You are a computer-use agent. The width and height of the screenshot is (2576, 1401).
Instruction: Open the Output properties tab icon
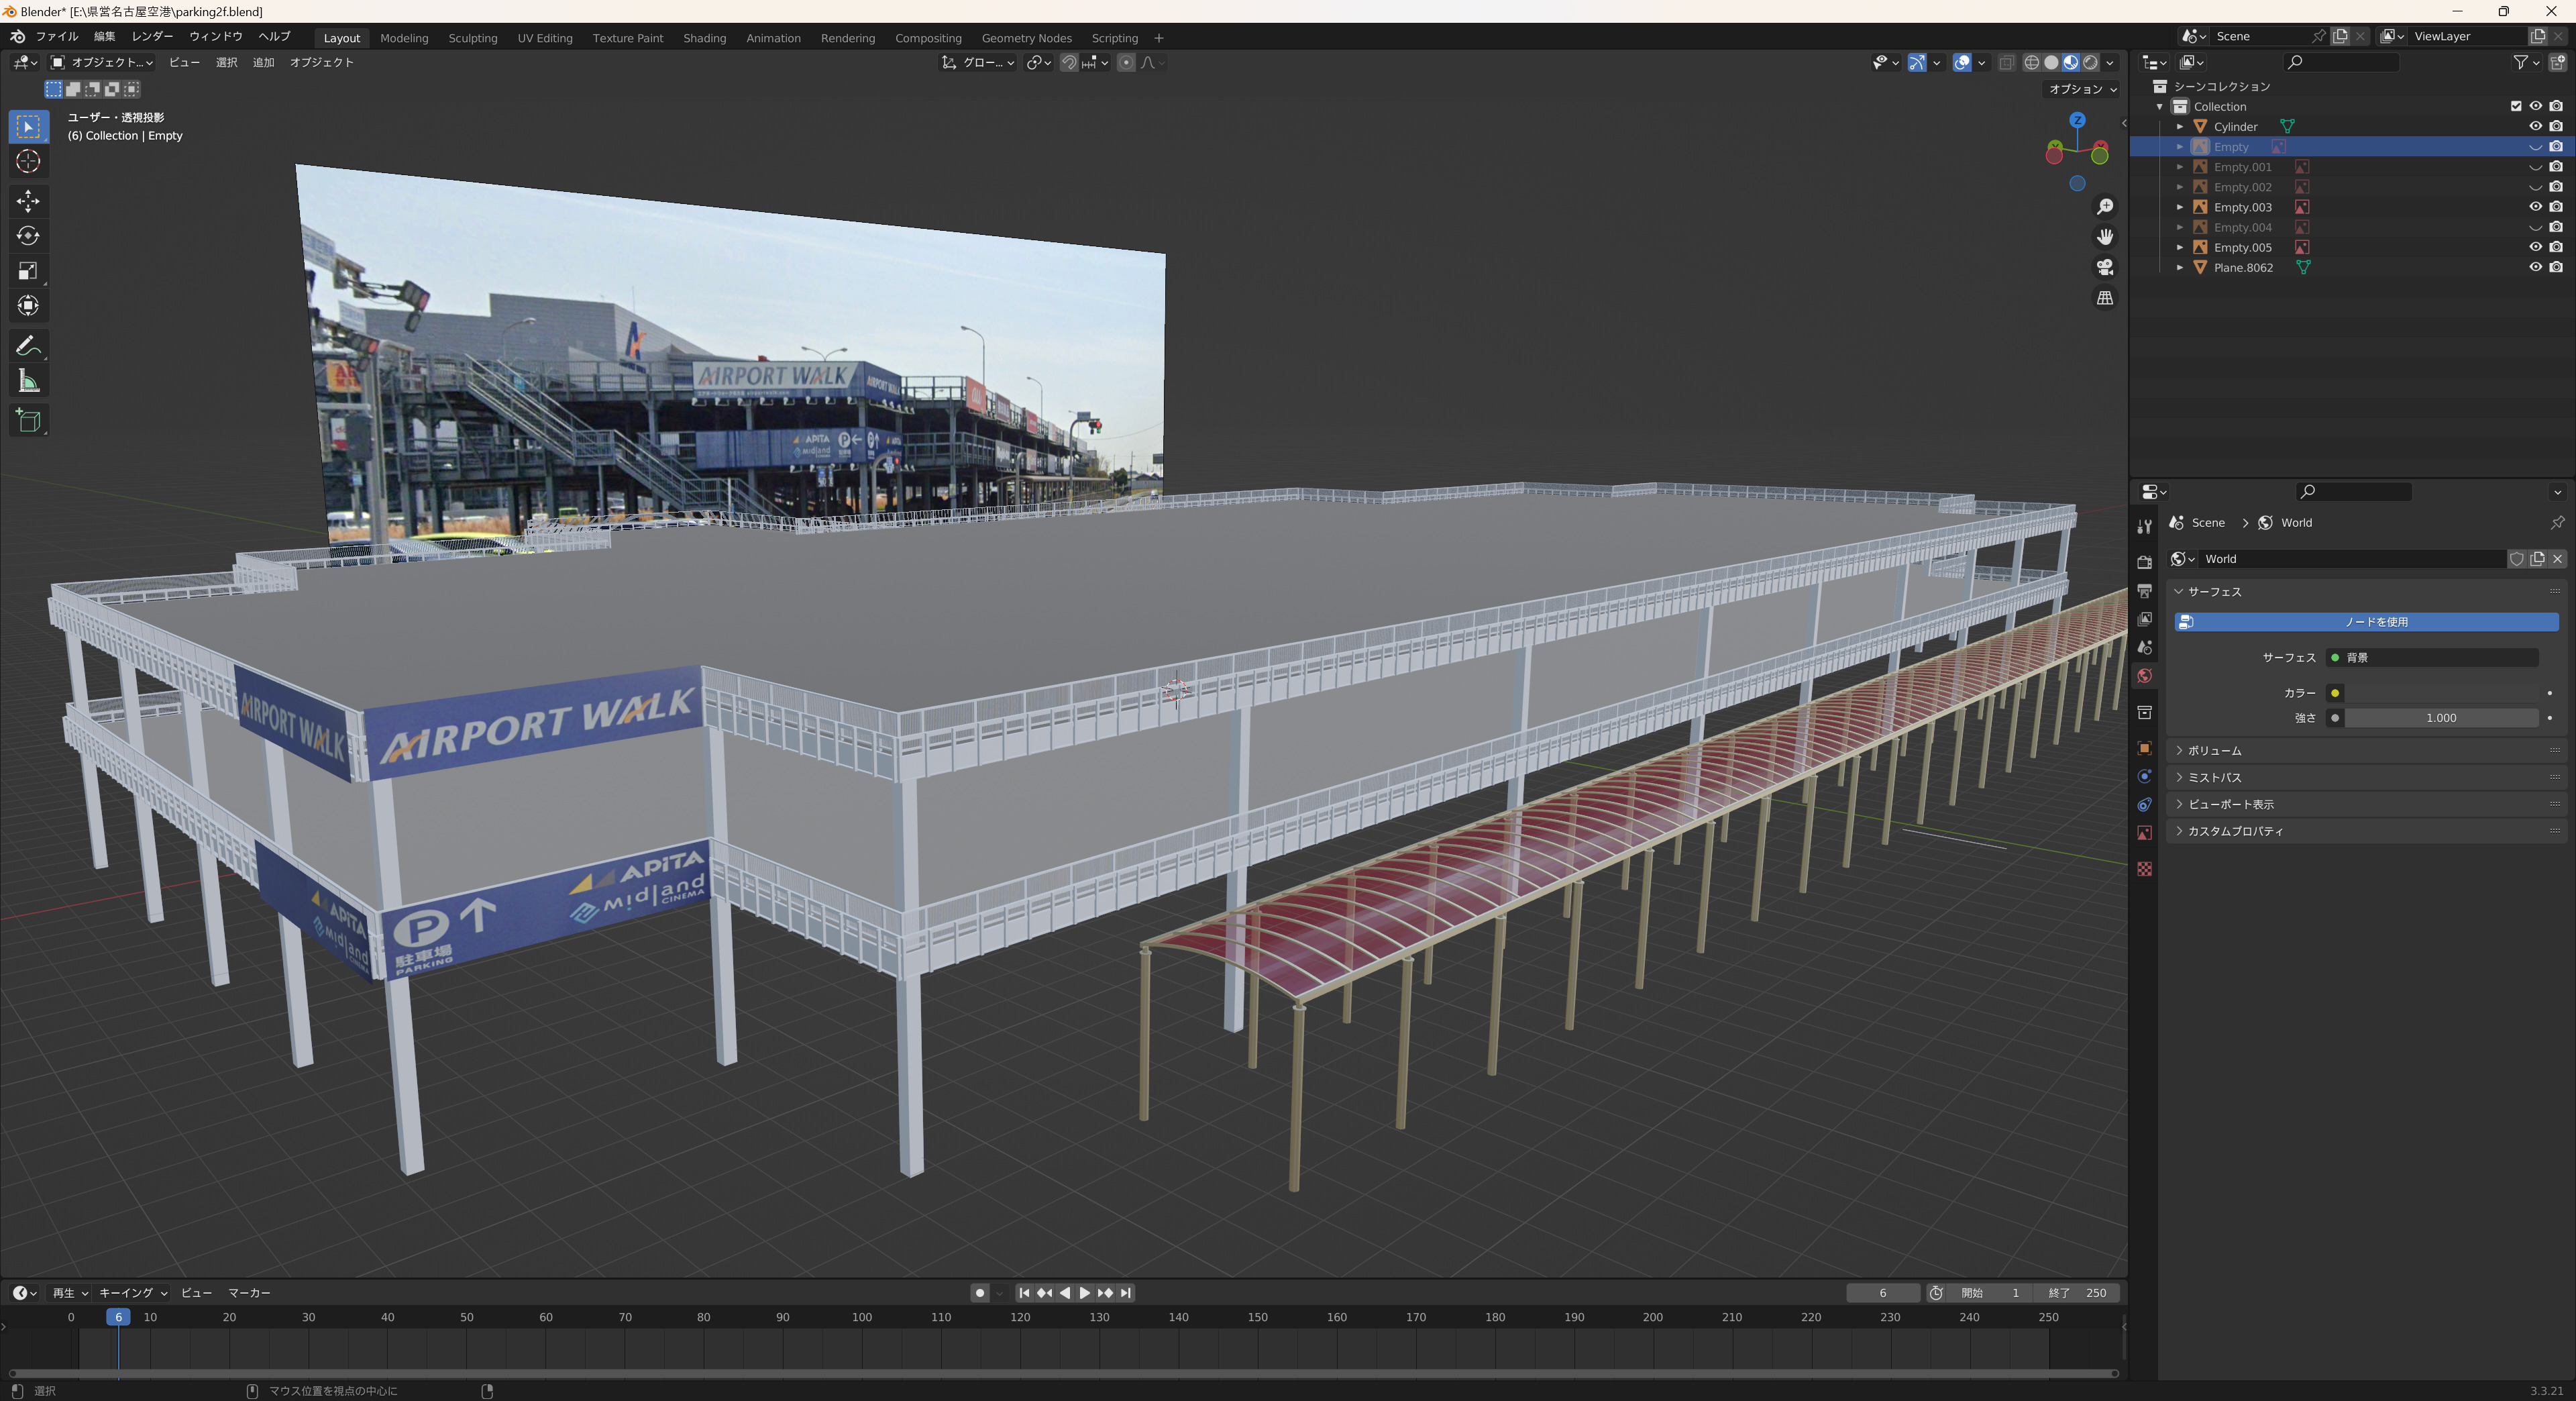(2144, 591)
